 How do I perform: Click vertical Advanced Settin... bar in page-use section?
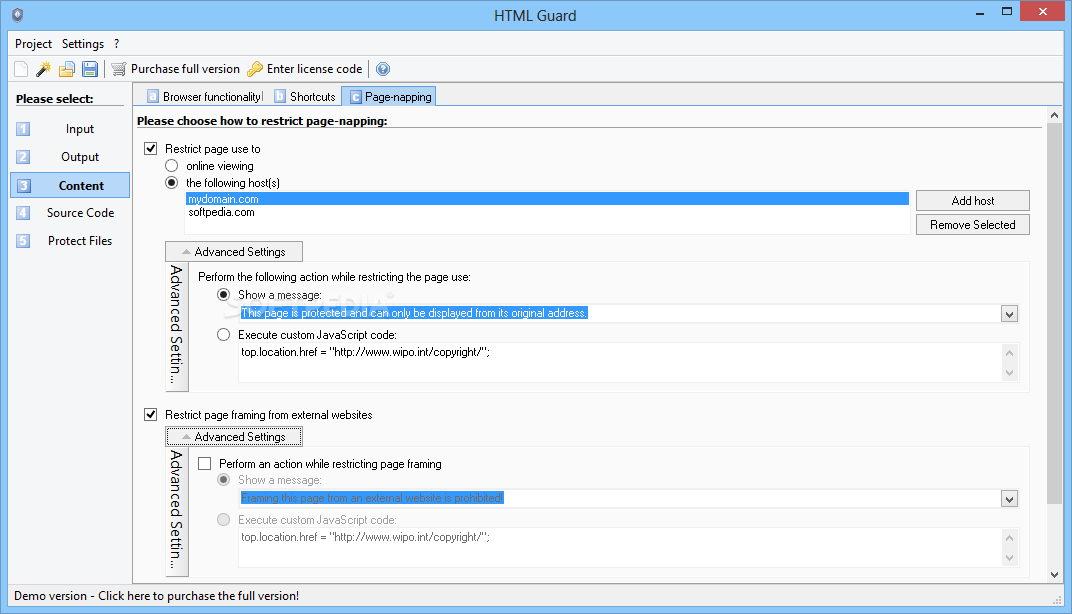[x=176, y=326]
